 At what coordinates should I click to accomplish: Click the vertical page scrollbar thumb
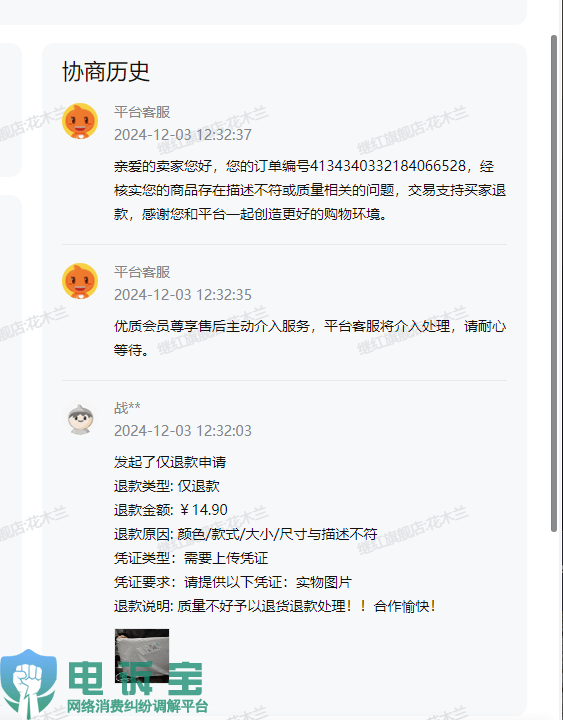[x=554, y=283]
